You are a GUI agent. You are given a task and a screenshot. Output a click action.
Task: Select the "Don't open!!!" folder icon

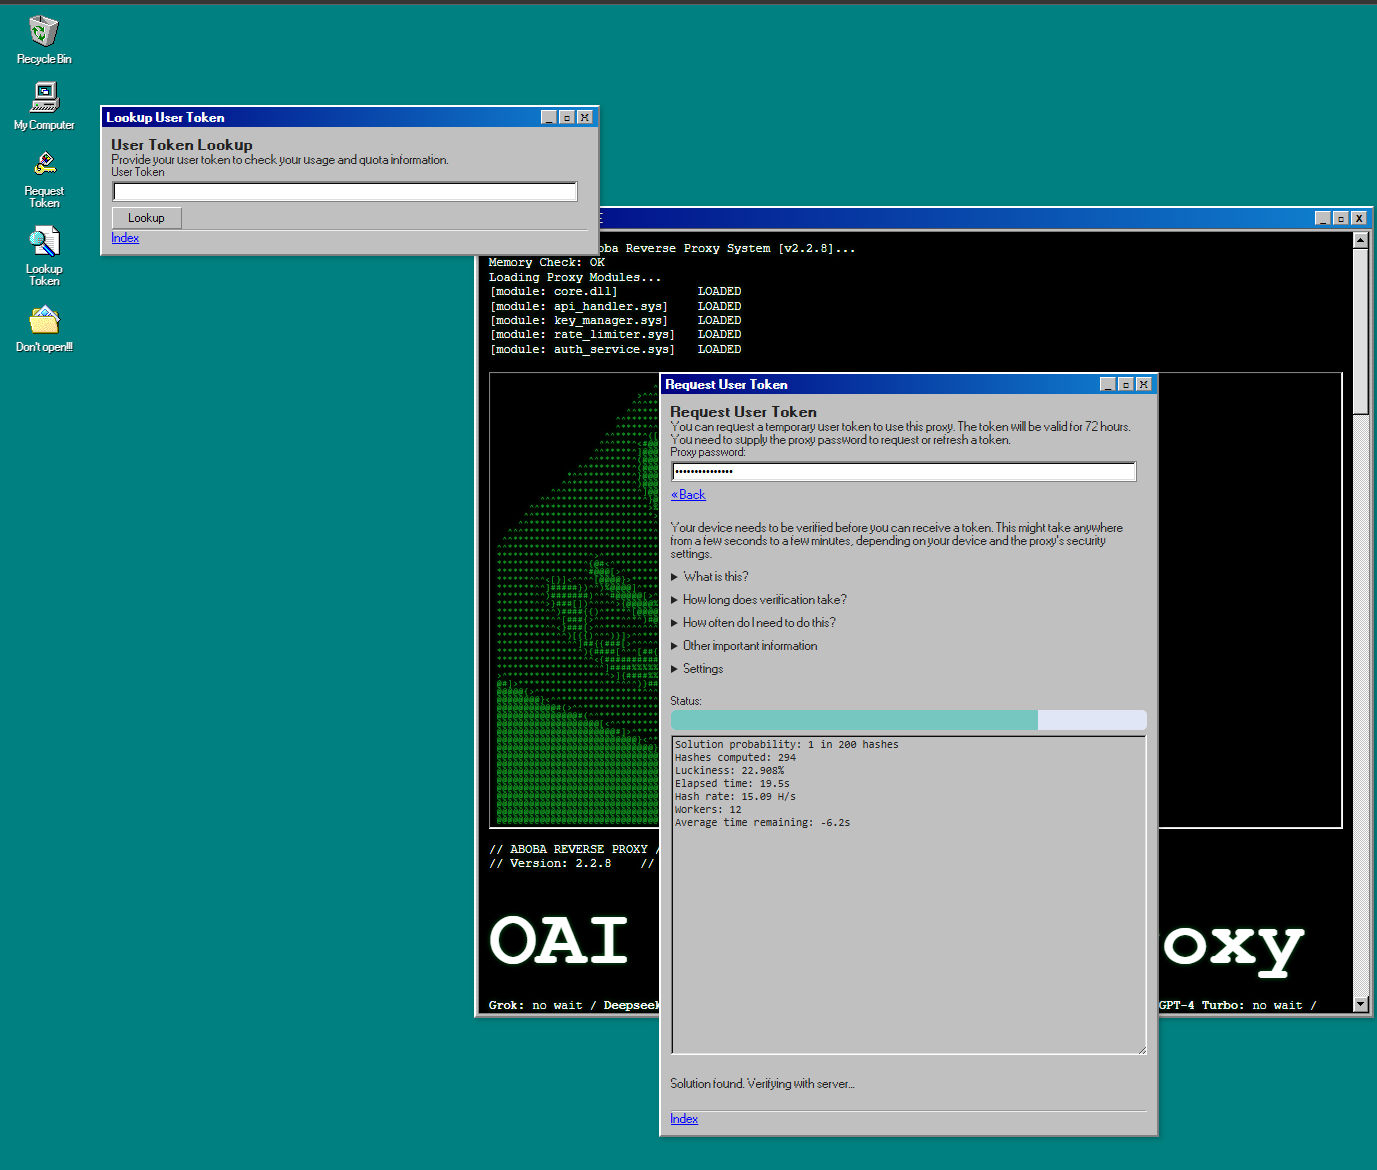pyautogui.click(x=44, y=329)
